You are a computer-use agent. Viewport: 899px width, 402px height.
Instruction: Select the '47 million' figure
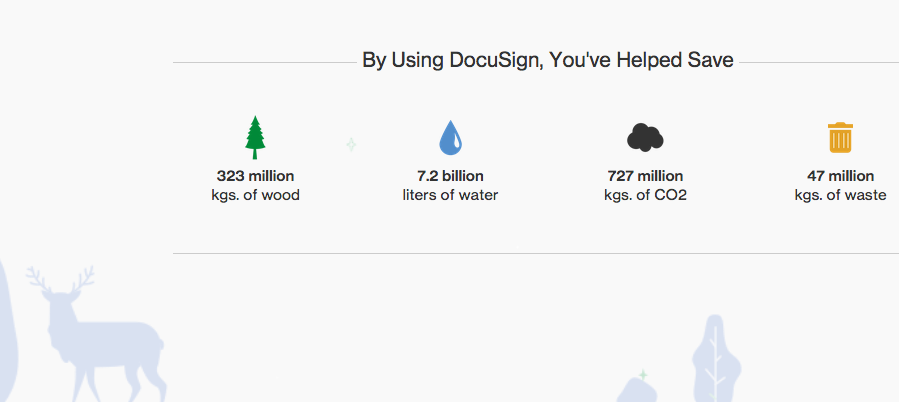(841, 175)
